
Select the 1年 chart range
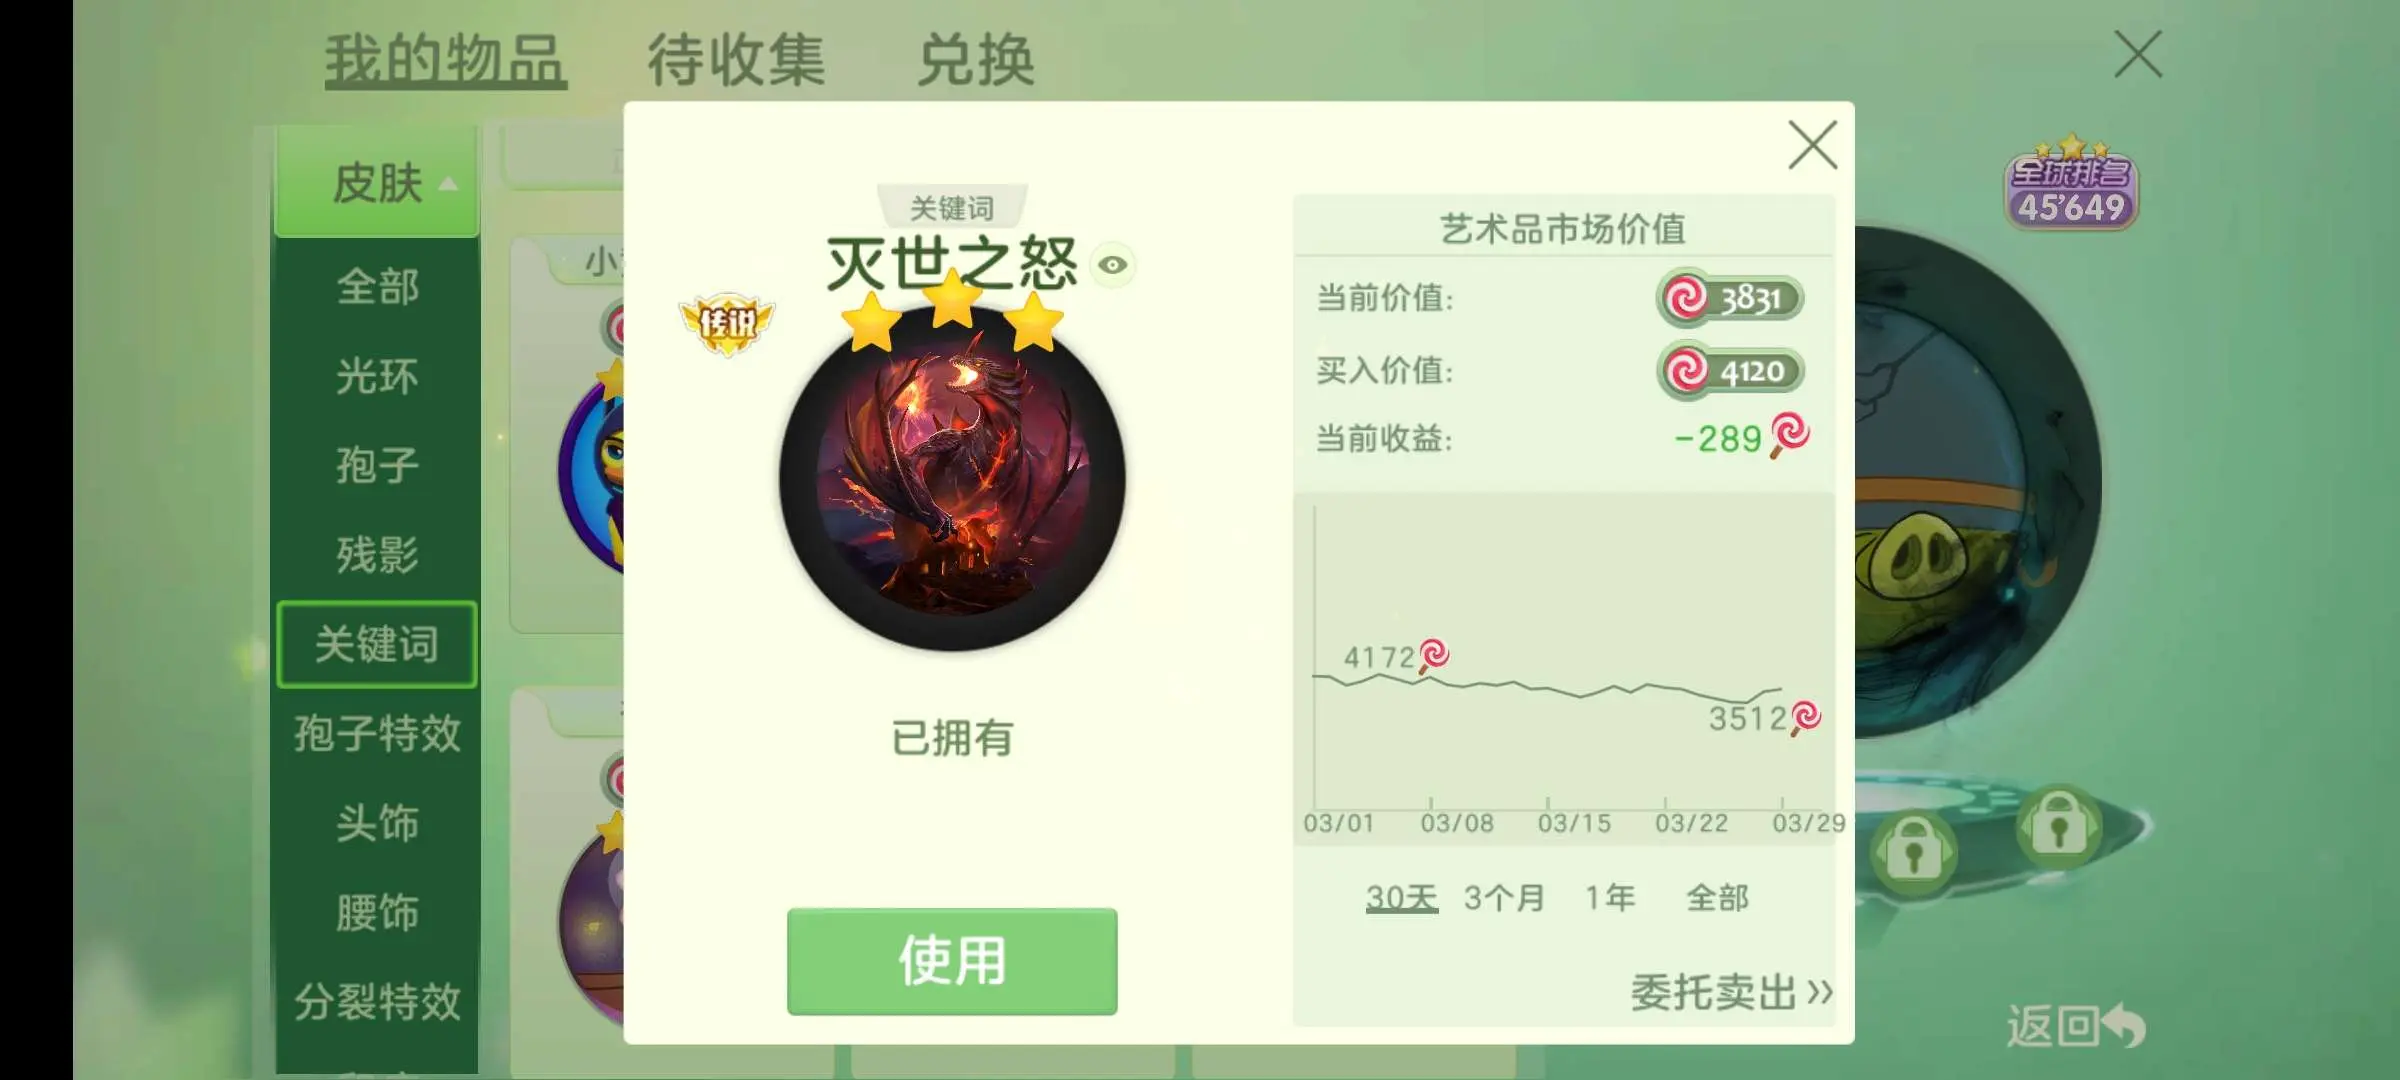click(1610, 897)
